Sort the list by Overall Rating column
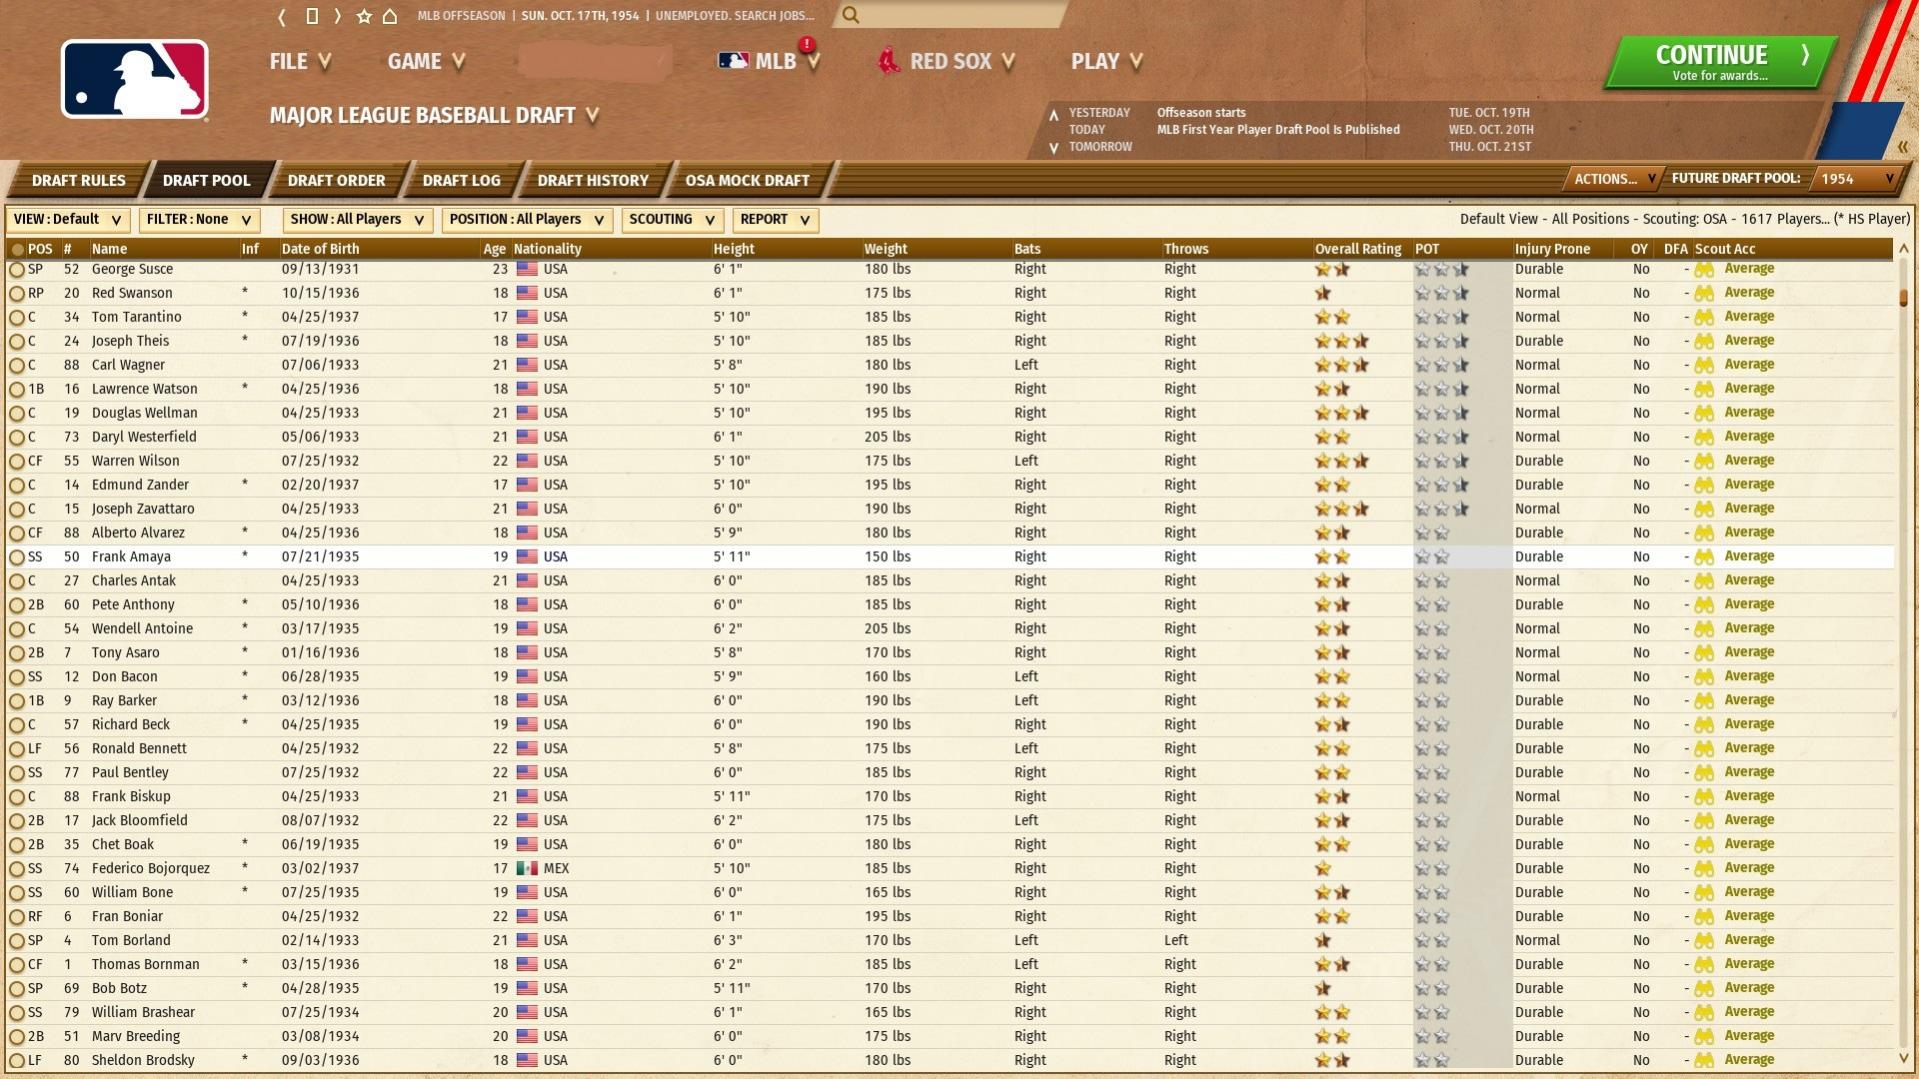This screenshot has width=1919, height=1079. [x=1357, y=249]
